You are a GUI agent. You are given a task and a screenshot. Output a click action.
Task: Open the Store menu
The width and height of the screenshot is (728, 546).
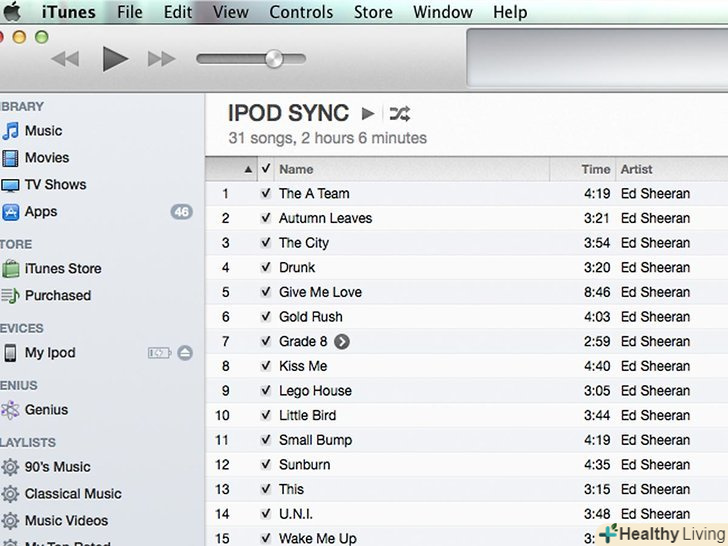pyautogui.click(x=373, y=12)
